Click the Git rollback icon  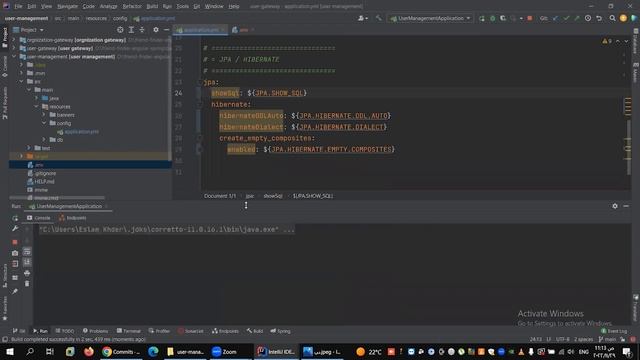(x=599, y=18)
